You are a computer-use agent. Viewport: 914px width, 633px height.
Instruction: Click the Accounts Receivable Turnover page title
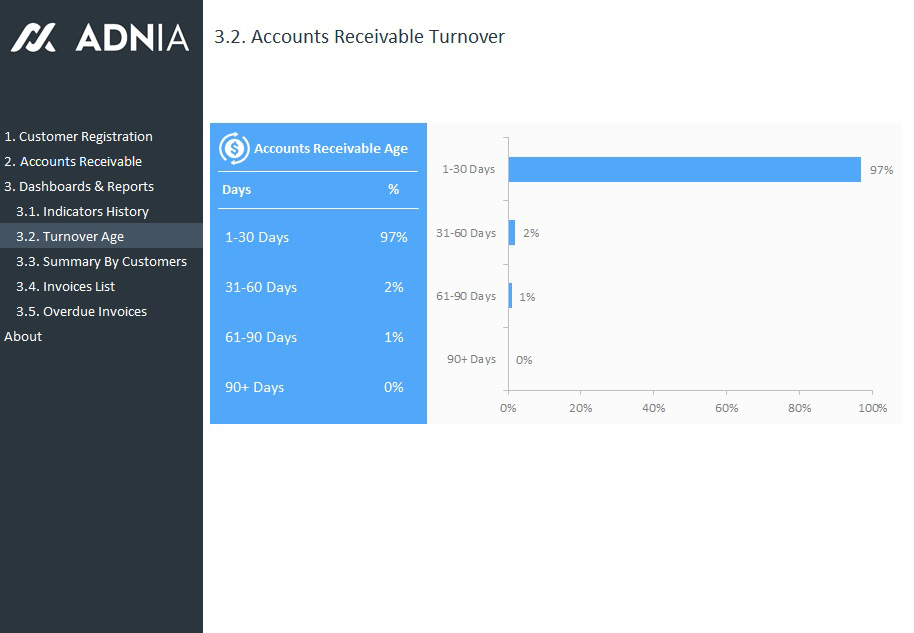pyautogui.click(x=359, y=37)
